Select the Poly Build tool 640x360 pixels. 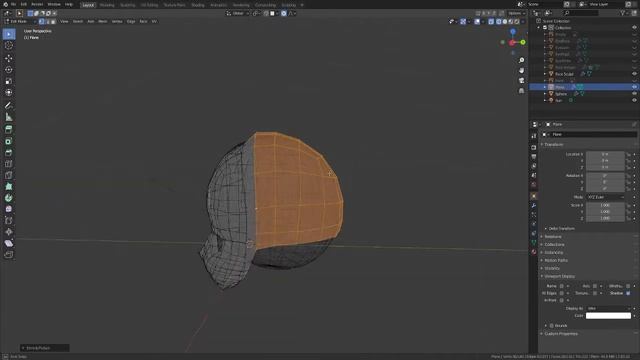(9, 187)
